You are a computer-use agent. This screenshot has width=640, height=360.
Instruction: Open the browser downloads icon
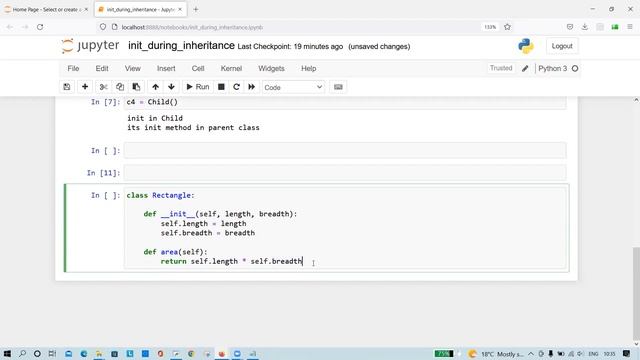tap(584, 27)
